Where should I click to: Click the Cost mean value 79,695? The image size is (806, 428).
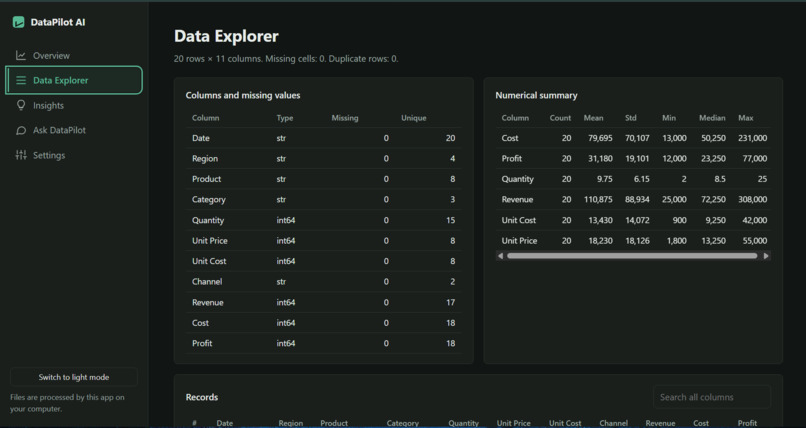600,138
